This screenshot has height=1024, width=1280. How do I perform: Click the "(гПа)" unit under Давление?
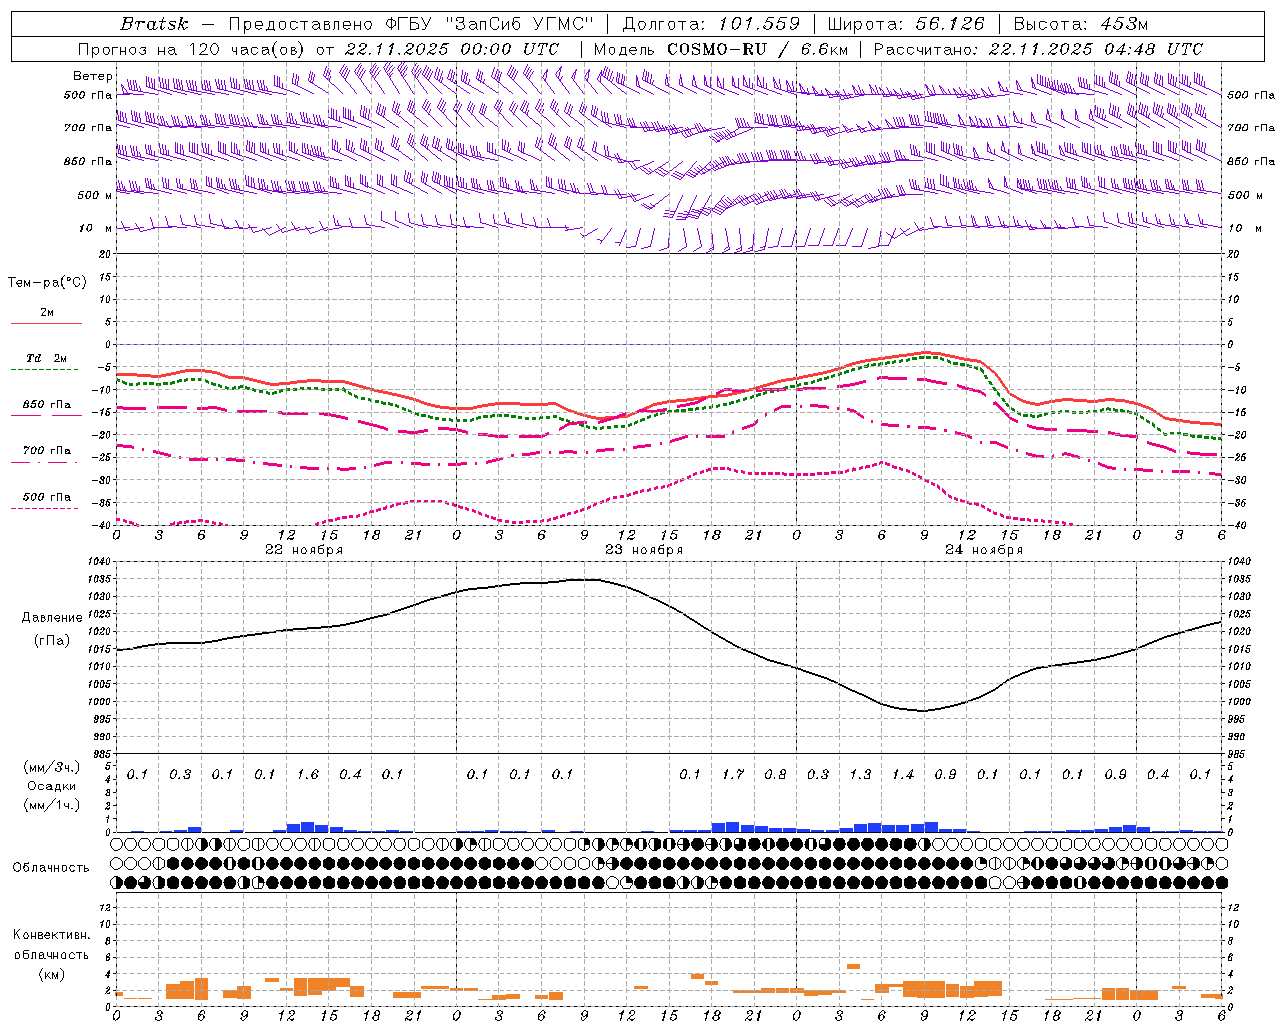[x=52, y=640]
